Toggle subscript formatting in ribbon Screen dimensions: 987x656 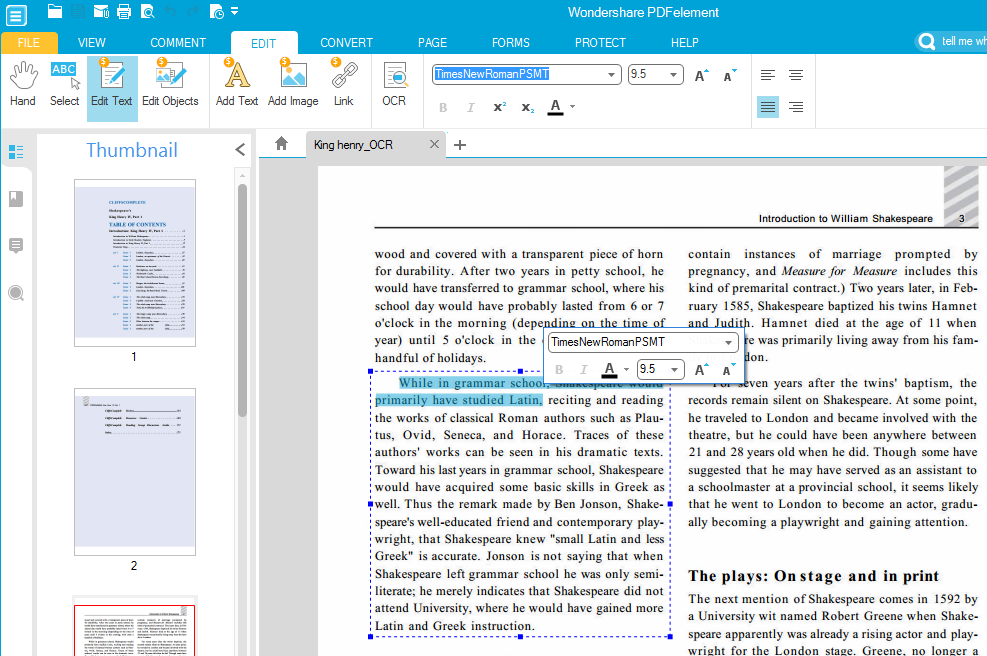pos(528,107)
